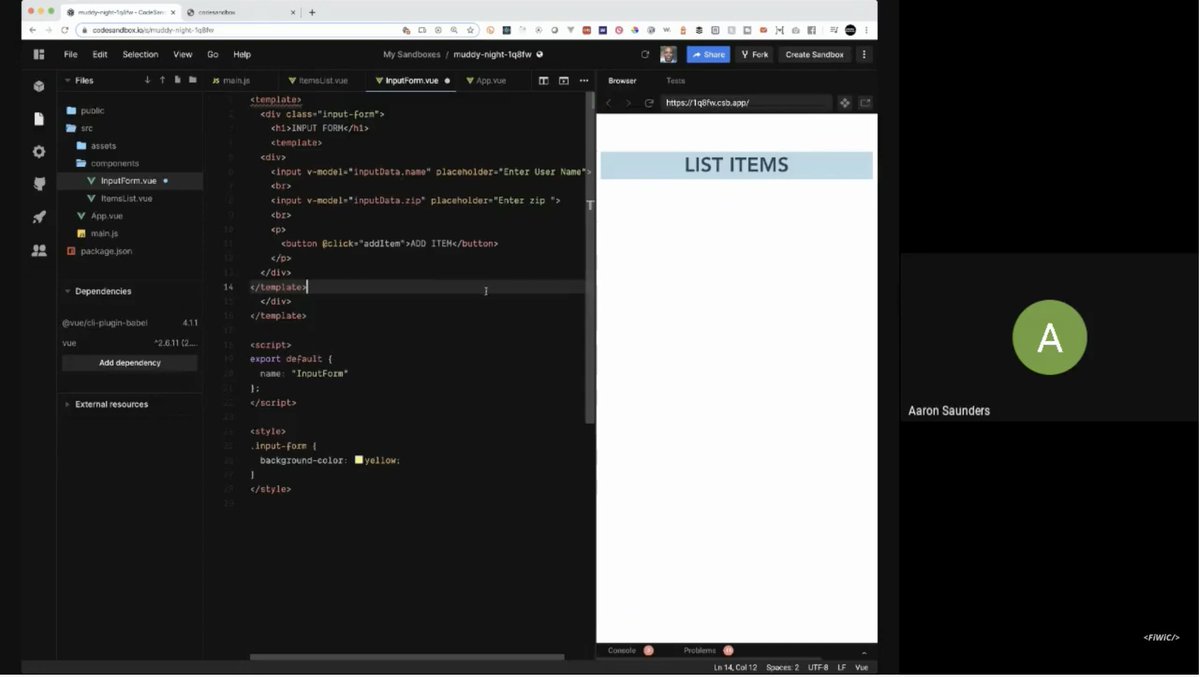
Task: Open the Help menu
Action: 242,54
